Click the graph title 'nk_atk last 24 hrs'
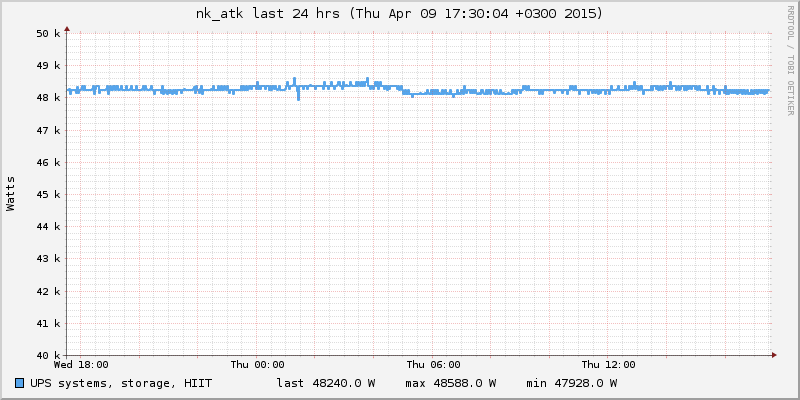 click(x=268, y=14)
